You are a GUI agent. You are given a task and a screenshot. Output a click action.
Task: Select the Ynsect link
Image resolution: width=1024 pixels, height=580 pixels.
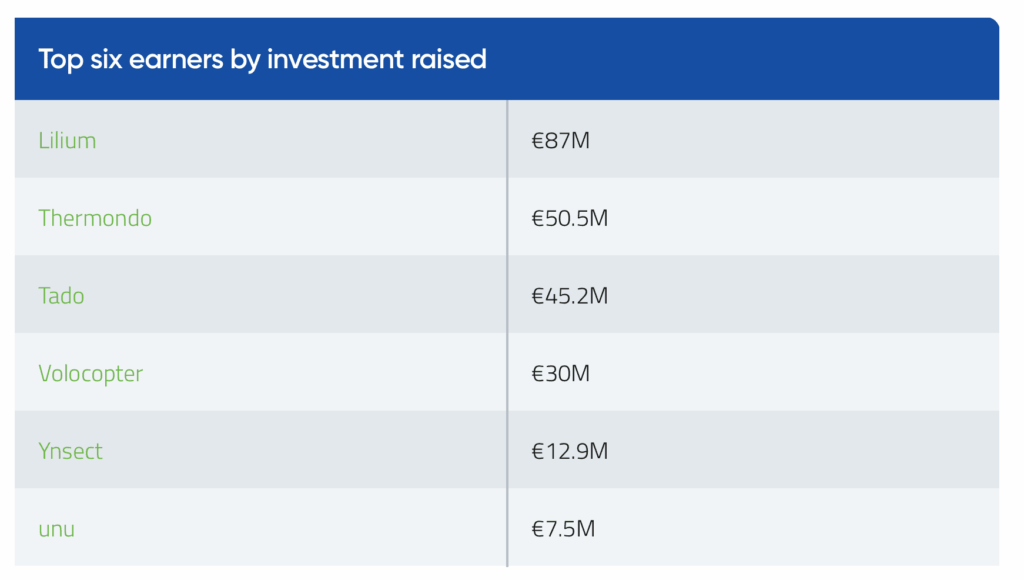(x=70, y=451)
